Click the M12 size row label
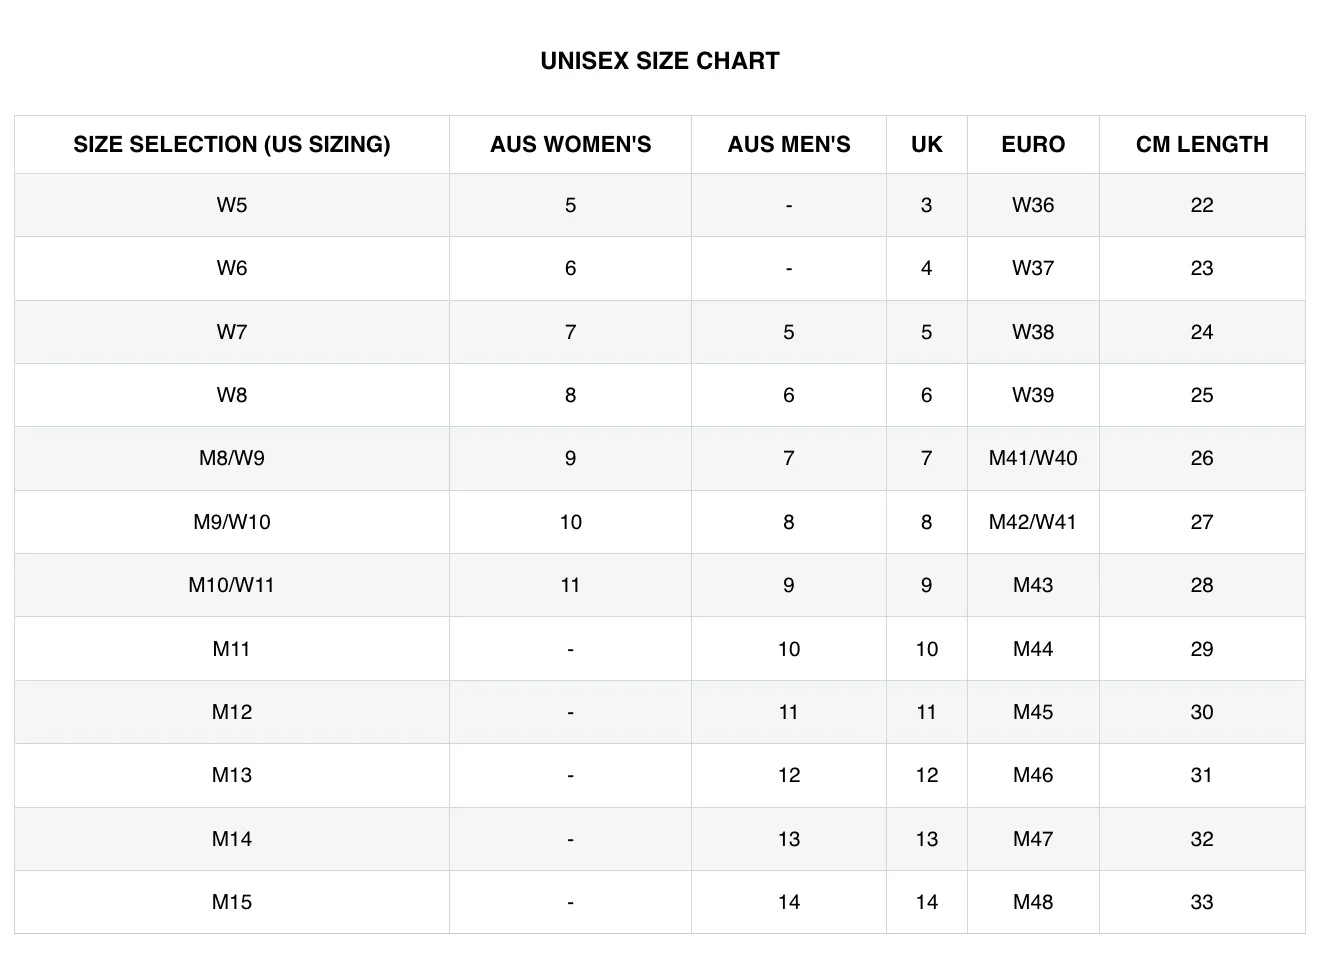The height and width of the screenshot is (962, 1328). click(x=231, y=712)
